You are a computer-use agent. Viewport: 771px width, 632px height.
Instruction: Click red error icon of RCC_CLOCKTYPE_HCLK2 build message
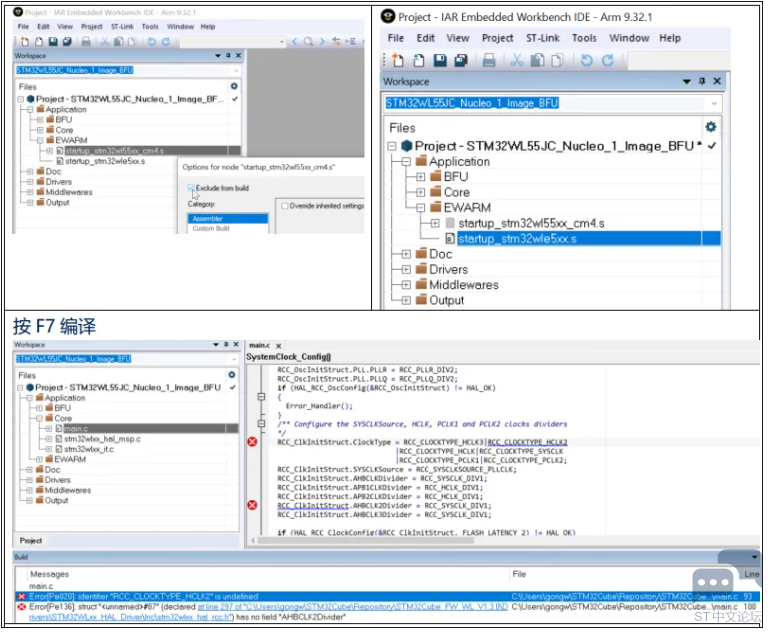tap(22, 597)
